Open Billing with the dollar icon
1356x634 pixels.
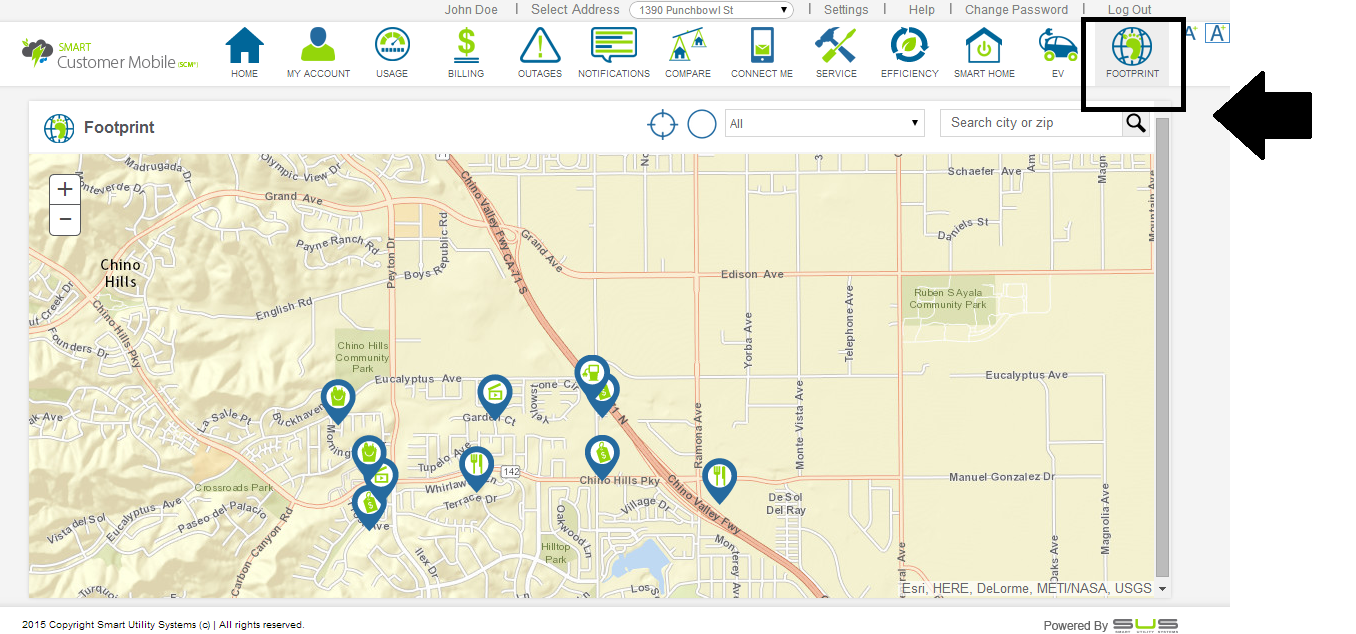click(x=465, y=53)
